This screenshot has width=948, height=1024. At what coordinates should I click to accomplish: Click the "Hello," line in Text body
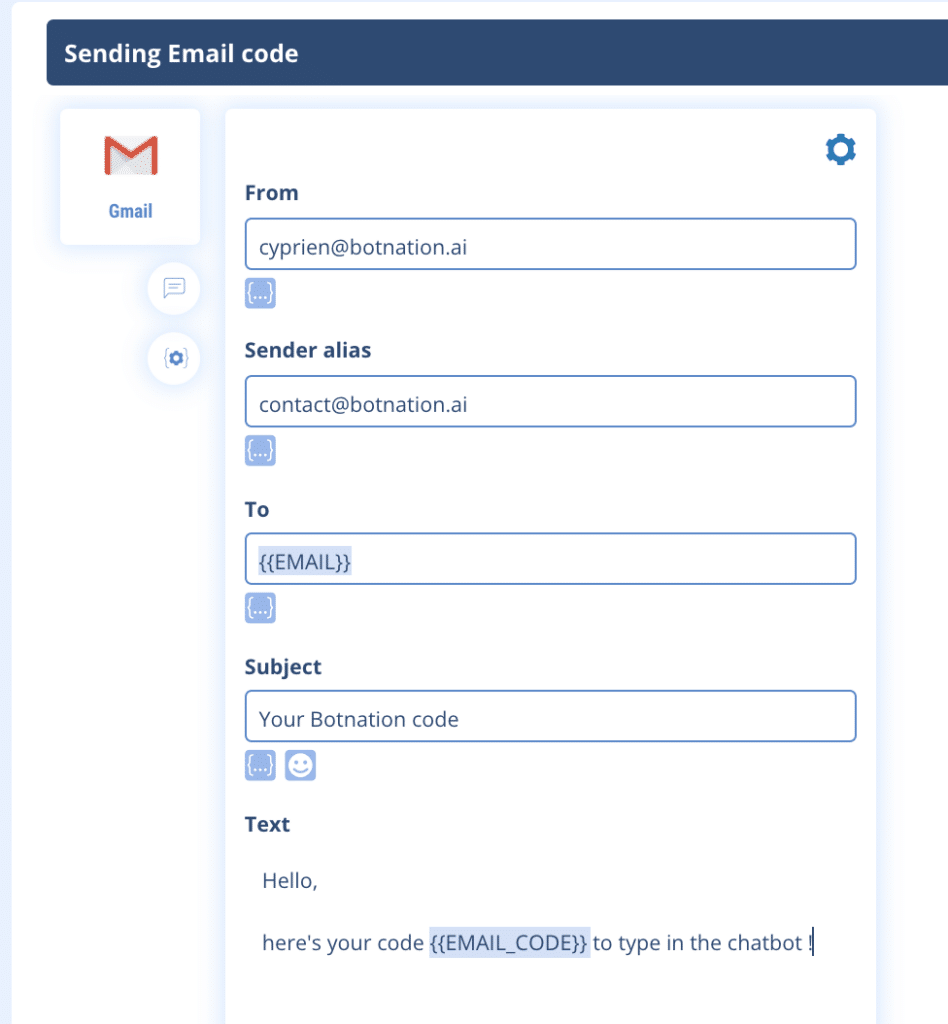coord(290,881)
